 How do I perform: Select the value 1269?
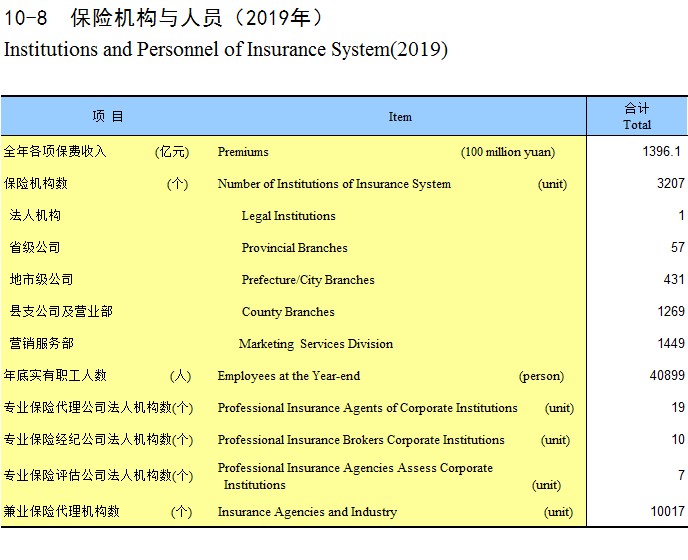[x=670, y=312]
